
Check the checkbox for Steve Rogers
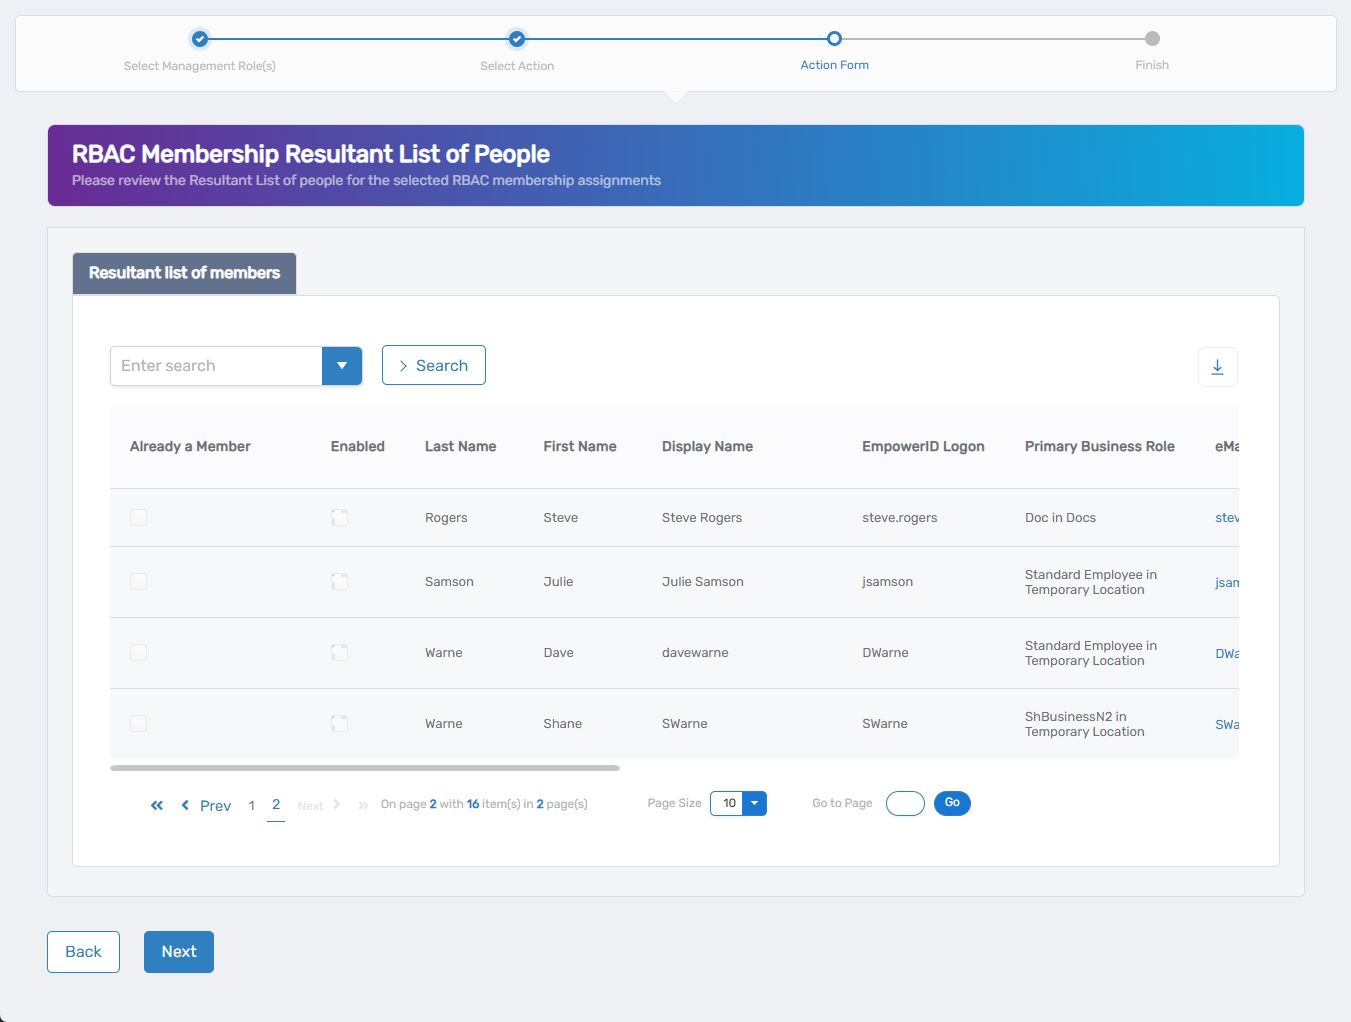pyautogui.click(x=138, y=517)
